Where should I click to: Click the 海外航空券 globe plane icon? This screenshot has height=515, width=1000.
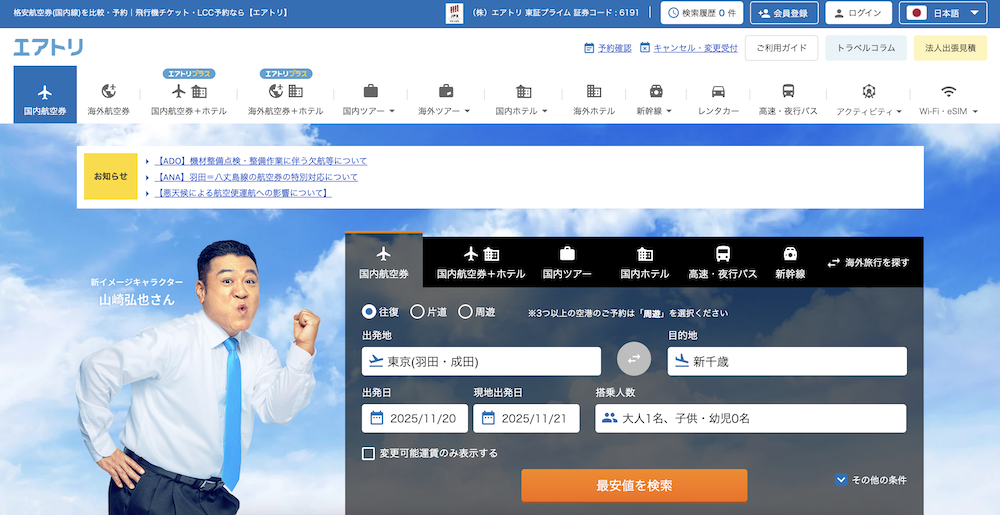(x=108, y=91)
